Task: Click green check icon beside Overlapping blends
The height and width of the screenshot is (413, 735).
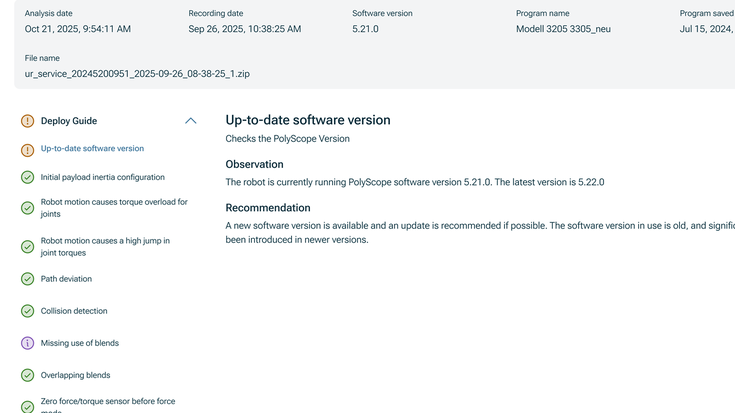Action: tap(27, 375)
